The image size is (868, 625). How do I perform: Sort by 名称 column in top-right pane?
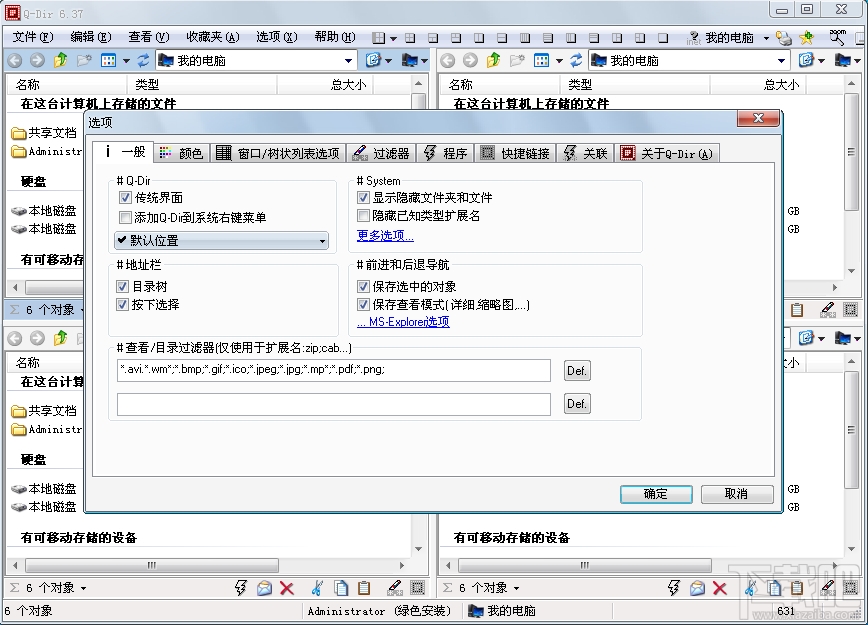pyautogui.click(x=461, y=85)
